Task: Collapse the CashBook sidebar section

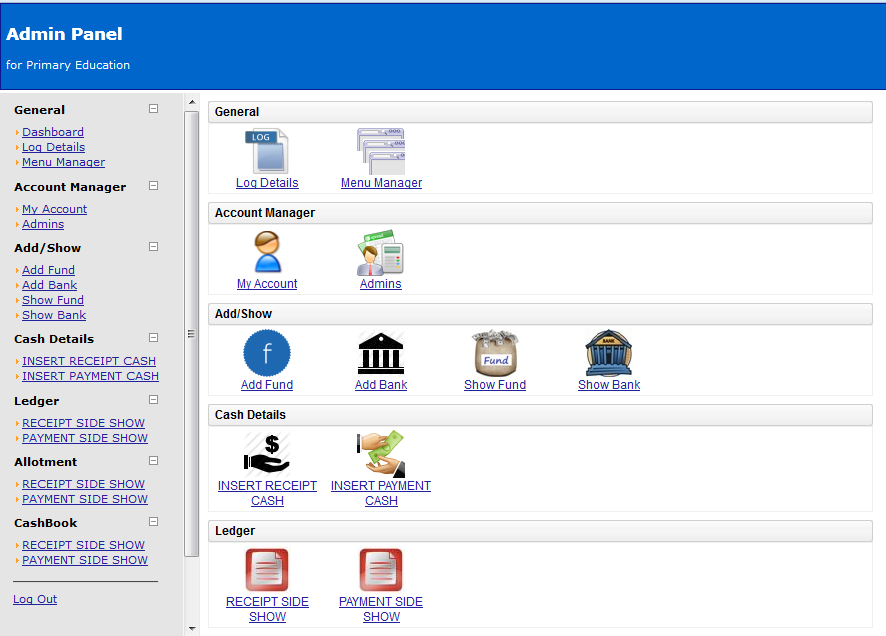Action: click(154, 522)
